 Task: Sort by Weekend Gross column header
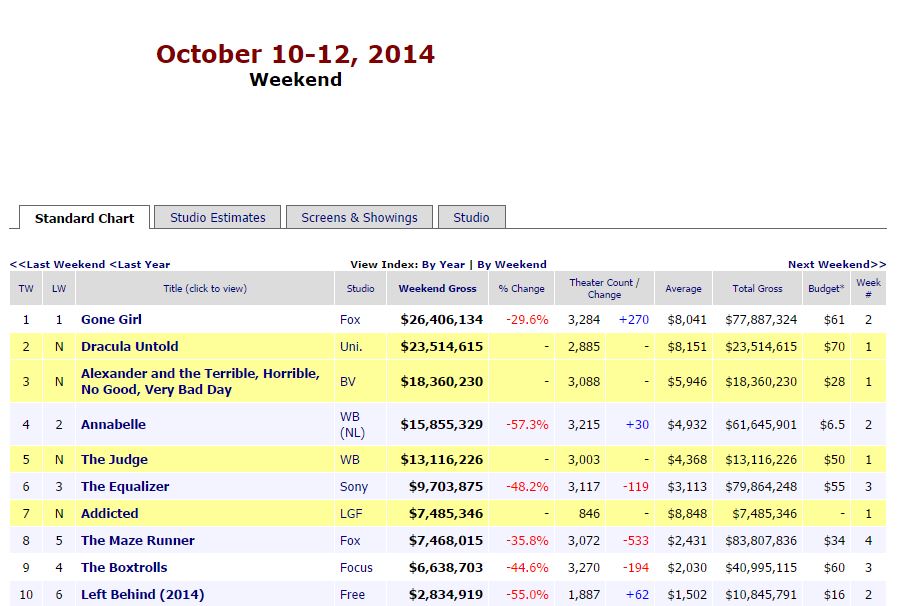click(437, 289)
